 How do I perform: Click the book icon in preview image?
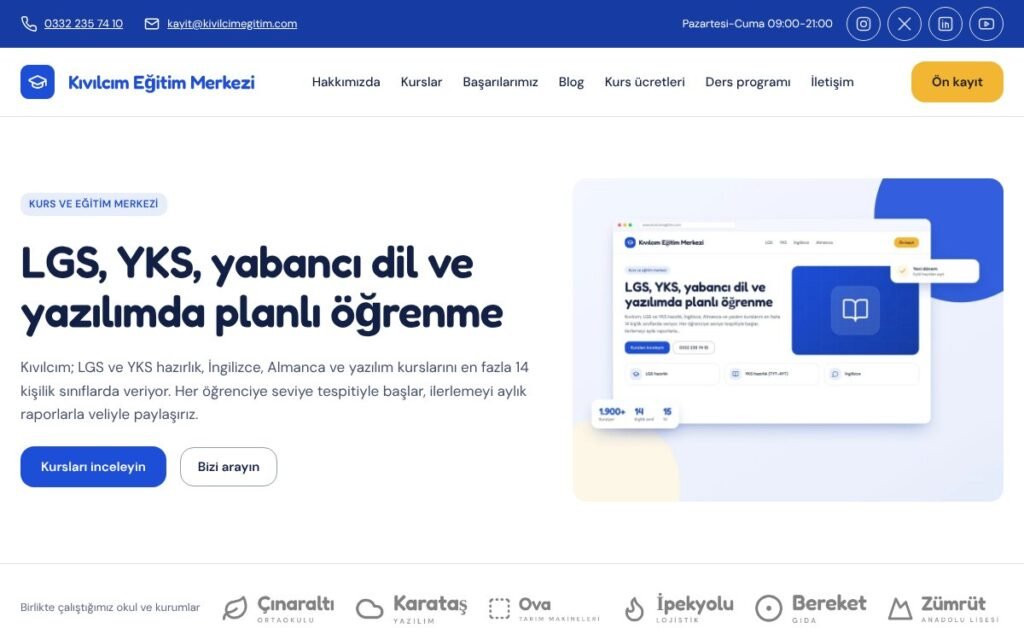coord(855,310)
